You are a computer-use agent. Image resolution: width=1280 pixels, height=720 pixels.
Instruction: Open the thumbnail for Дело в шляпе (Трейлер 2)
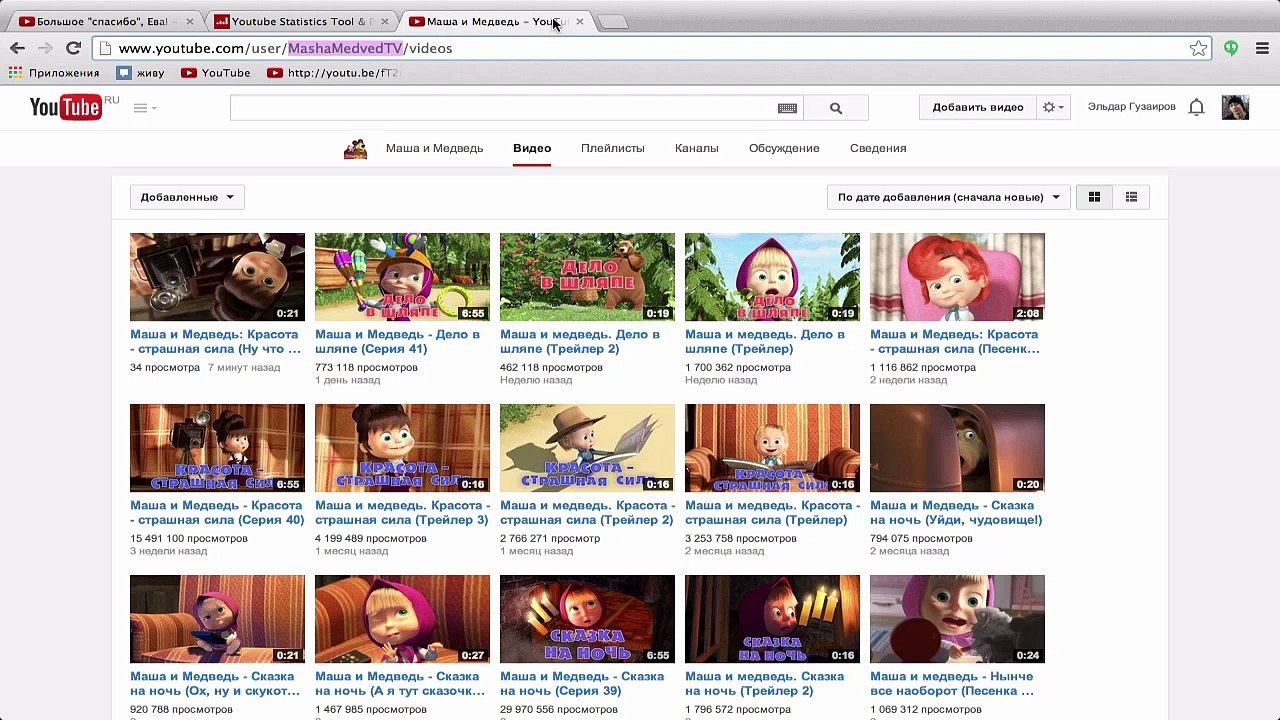(587, 277)
